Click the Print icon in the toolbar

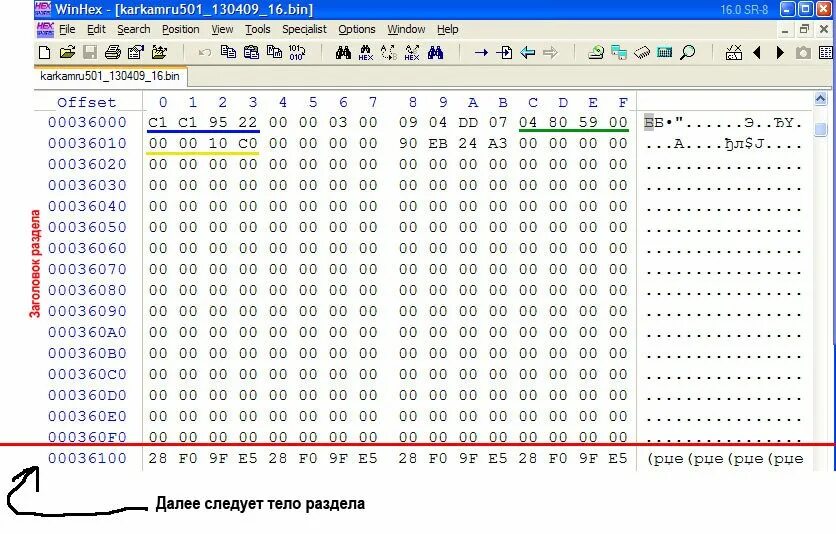coord(112,52)
